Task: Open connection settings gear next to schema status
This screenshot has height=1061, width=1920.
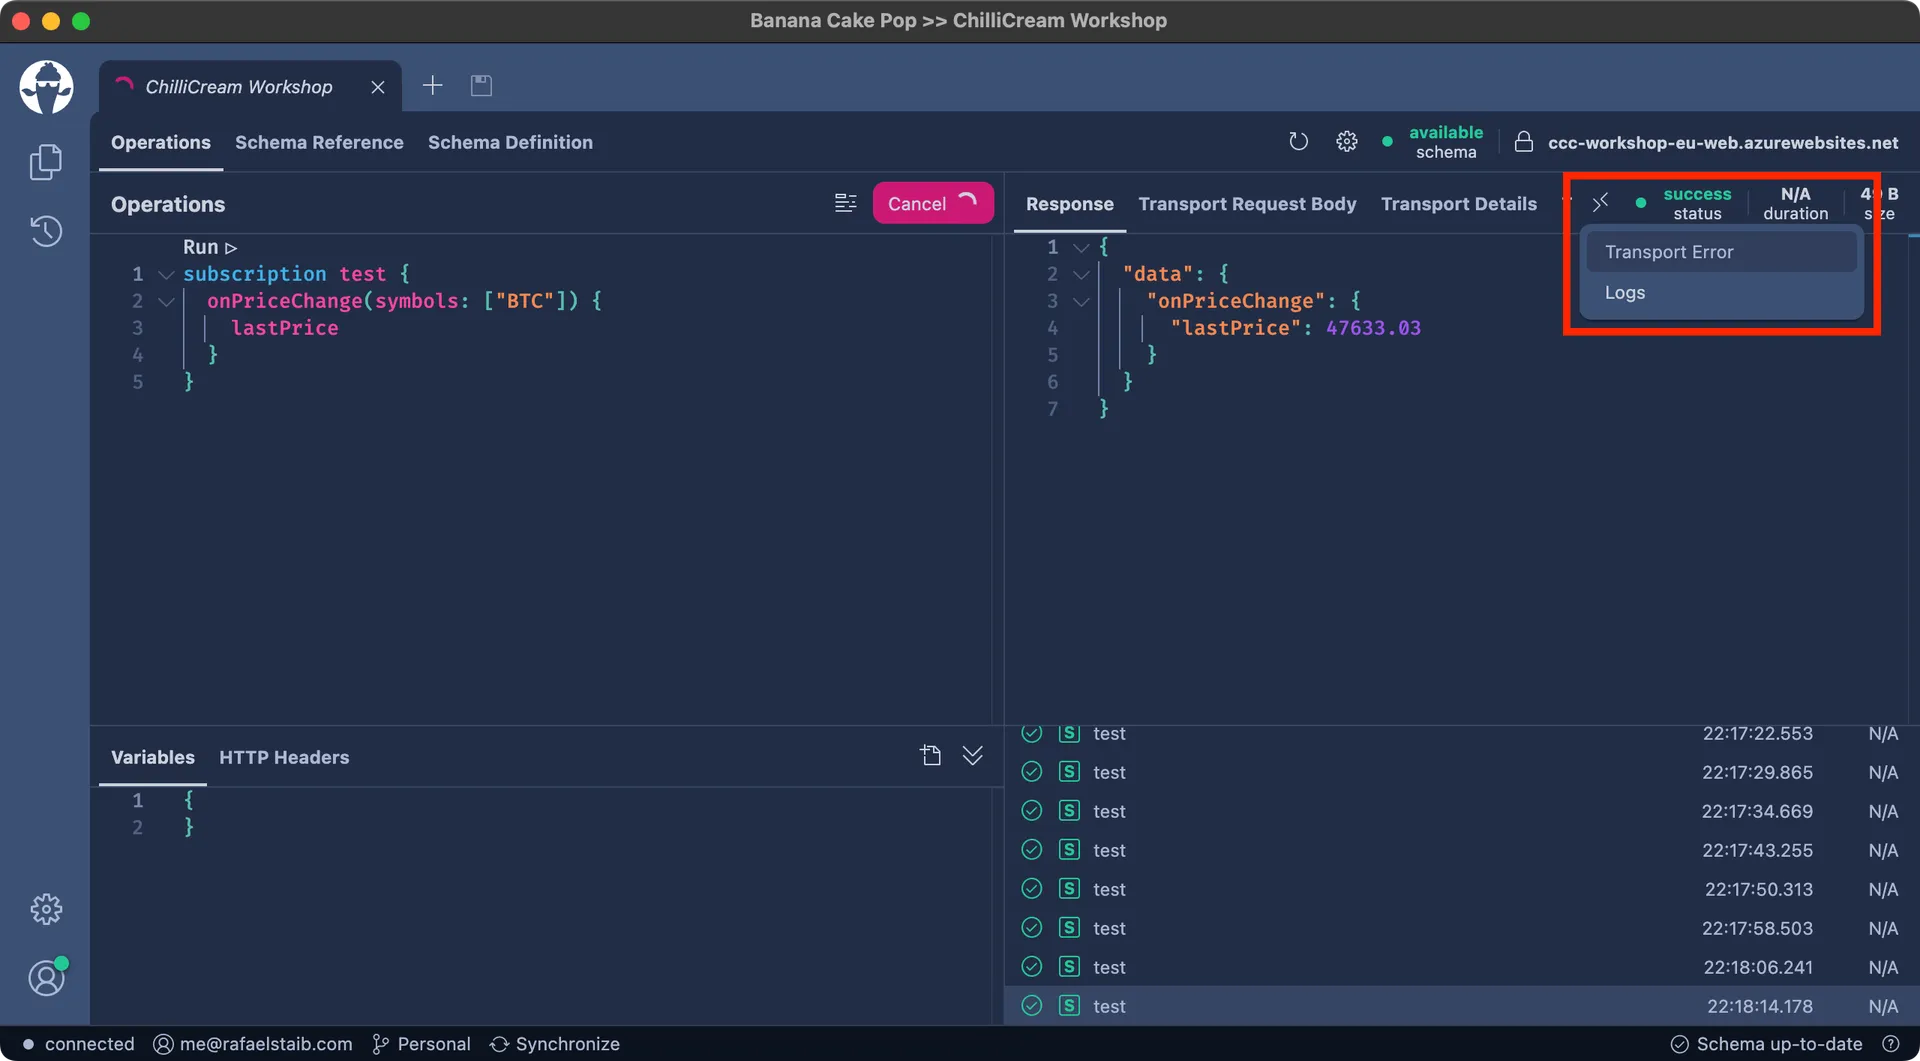Action: pyautogui.click(x=1347, y=142)
